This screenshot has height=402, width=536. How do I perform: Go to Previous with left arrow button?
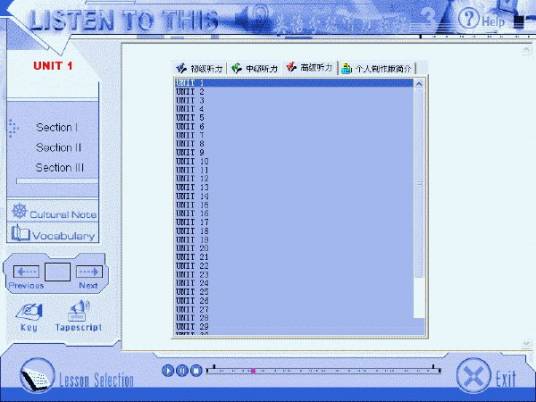click(x=26, y=272)
